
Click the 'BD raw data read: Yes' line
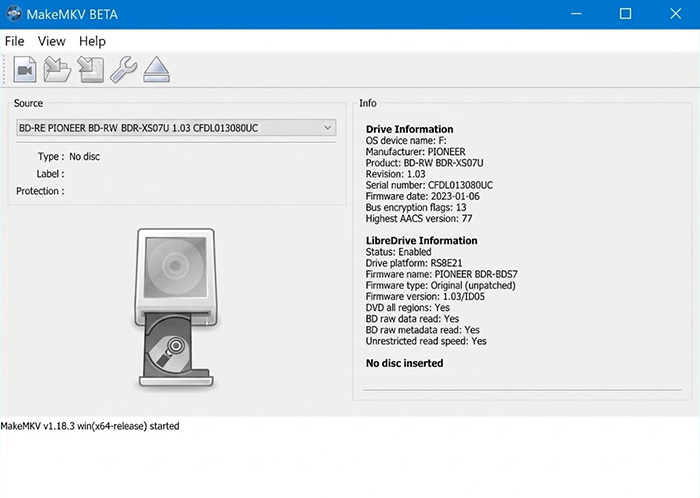click(x=412, y=319)
